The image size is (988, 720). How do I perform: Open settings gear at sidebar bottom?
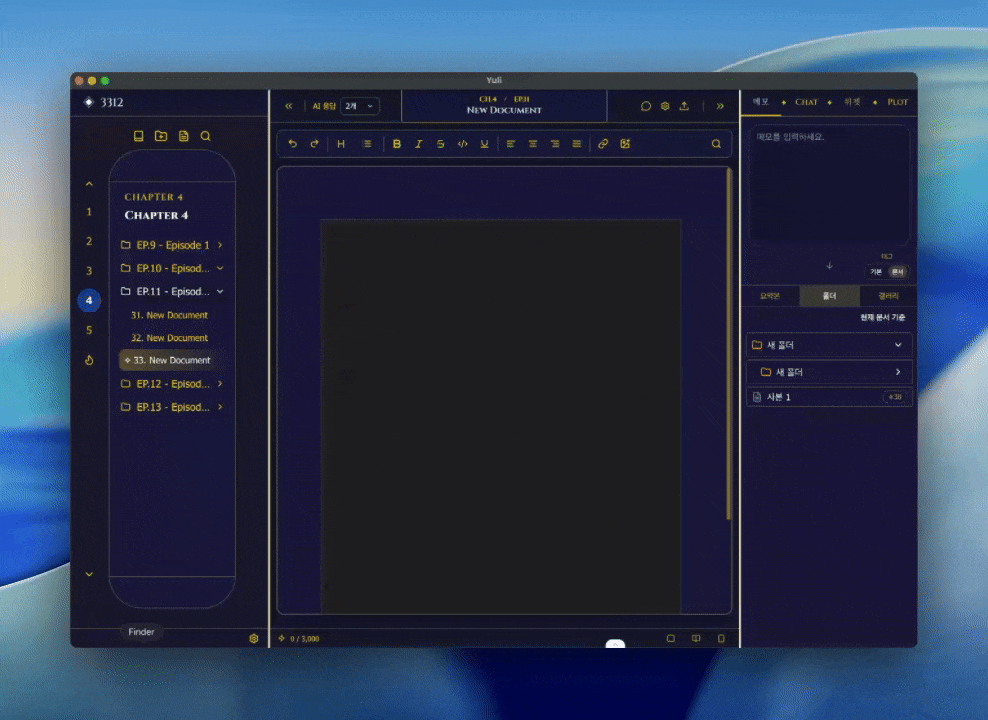tap(254, 638)
